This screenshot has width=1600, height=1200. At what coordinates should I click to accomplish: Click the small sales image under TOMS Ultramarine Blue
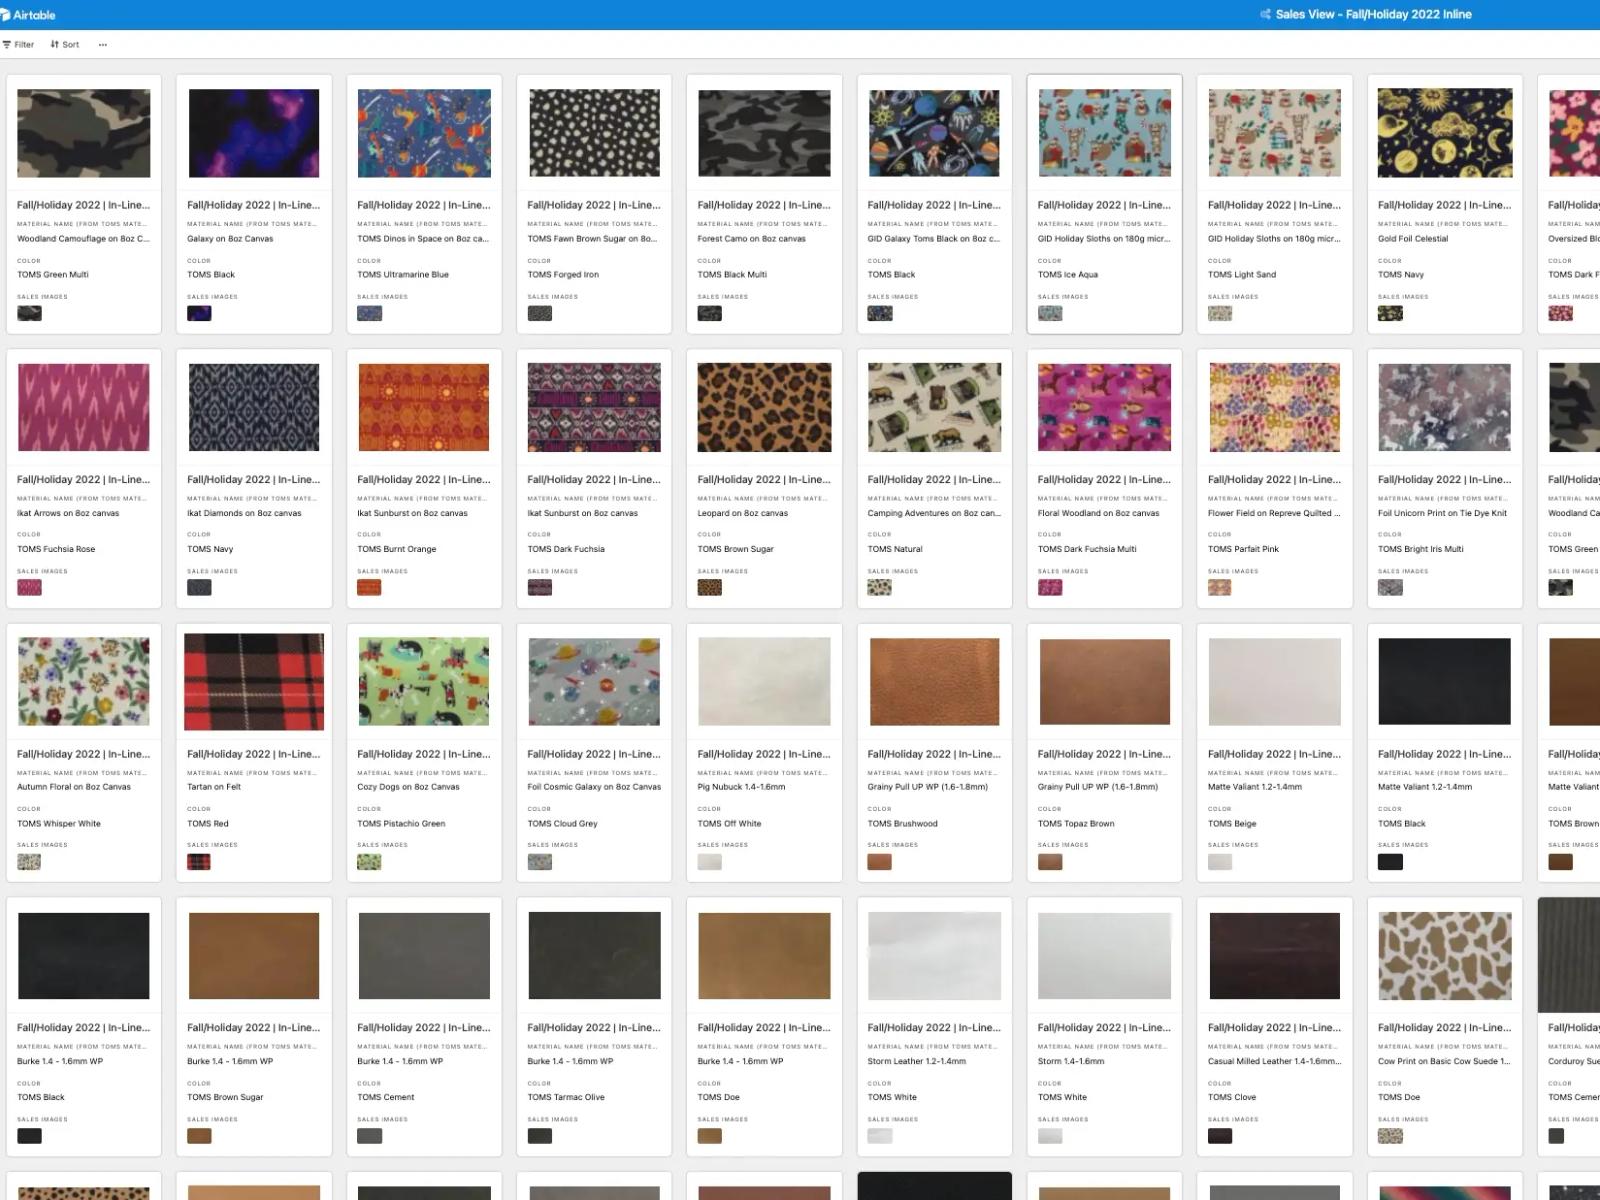pyautogui.click(x=370, y=313)
